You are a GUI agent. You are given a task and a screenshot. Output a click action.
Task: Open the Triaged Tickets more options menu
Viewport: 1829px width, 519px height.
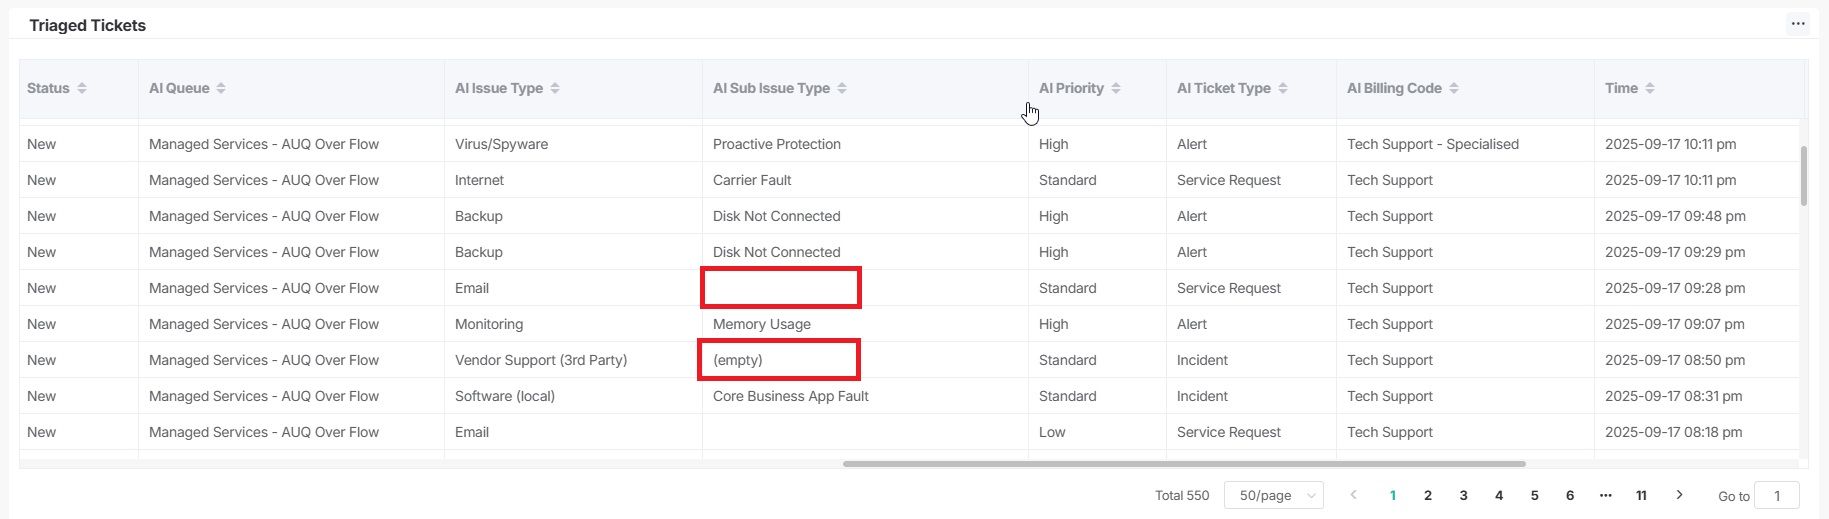[x=1798, y=24]
